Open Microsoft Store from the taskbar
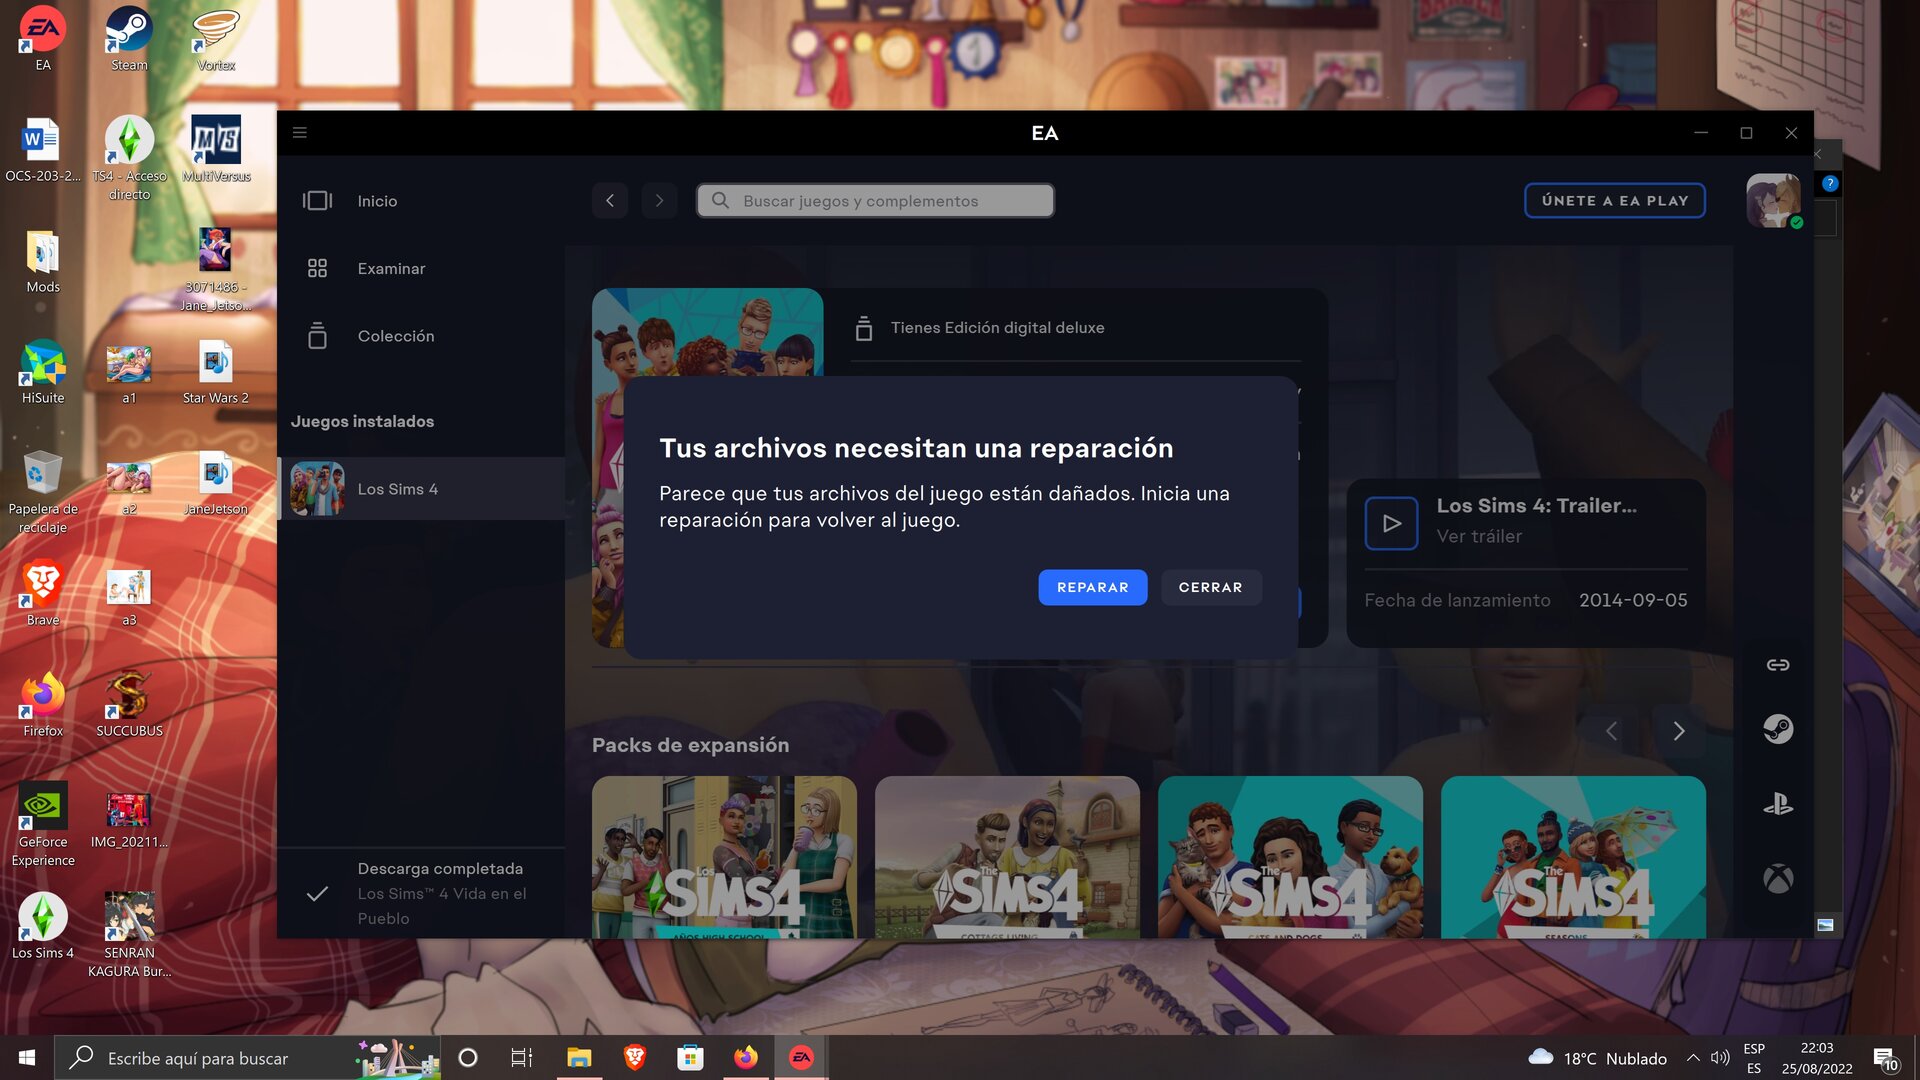The image size is (1920, 1080). (690, 1058)
